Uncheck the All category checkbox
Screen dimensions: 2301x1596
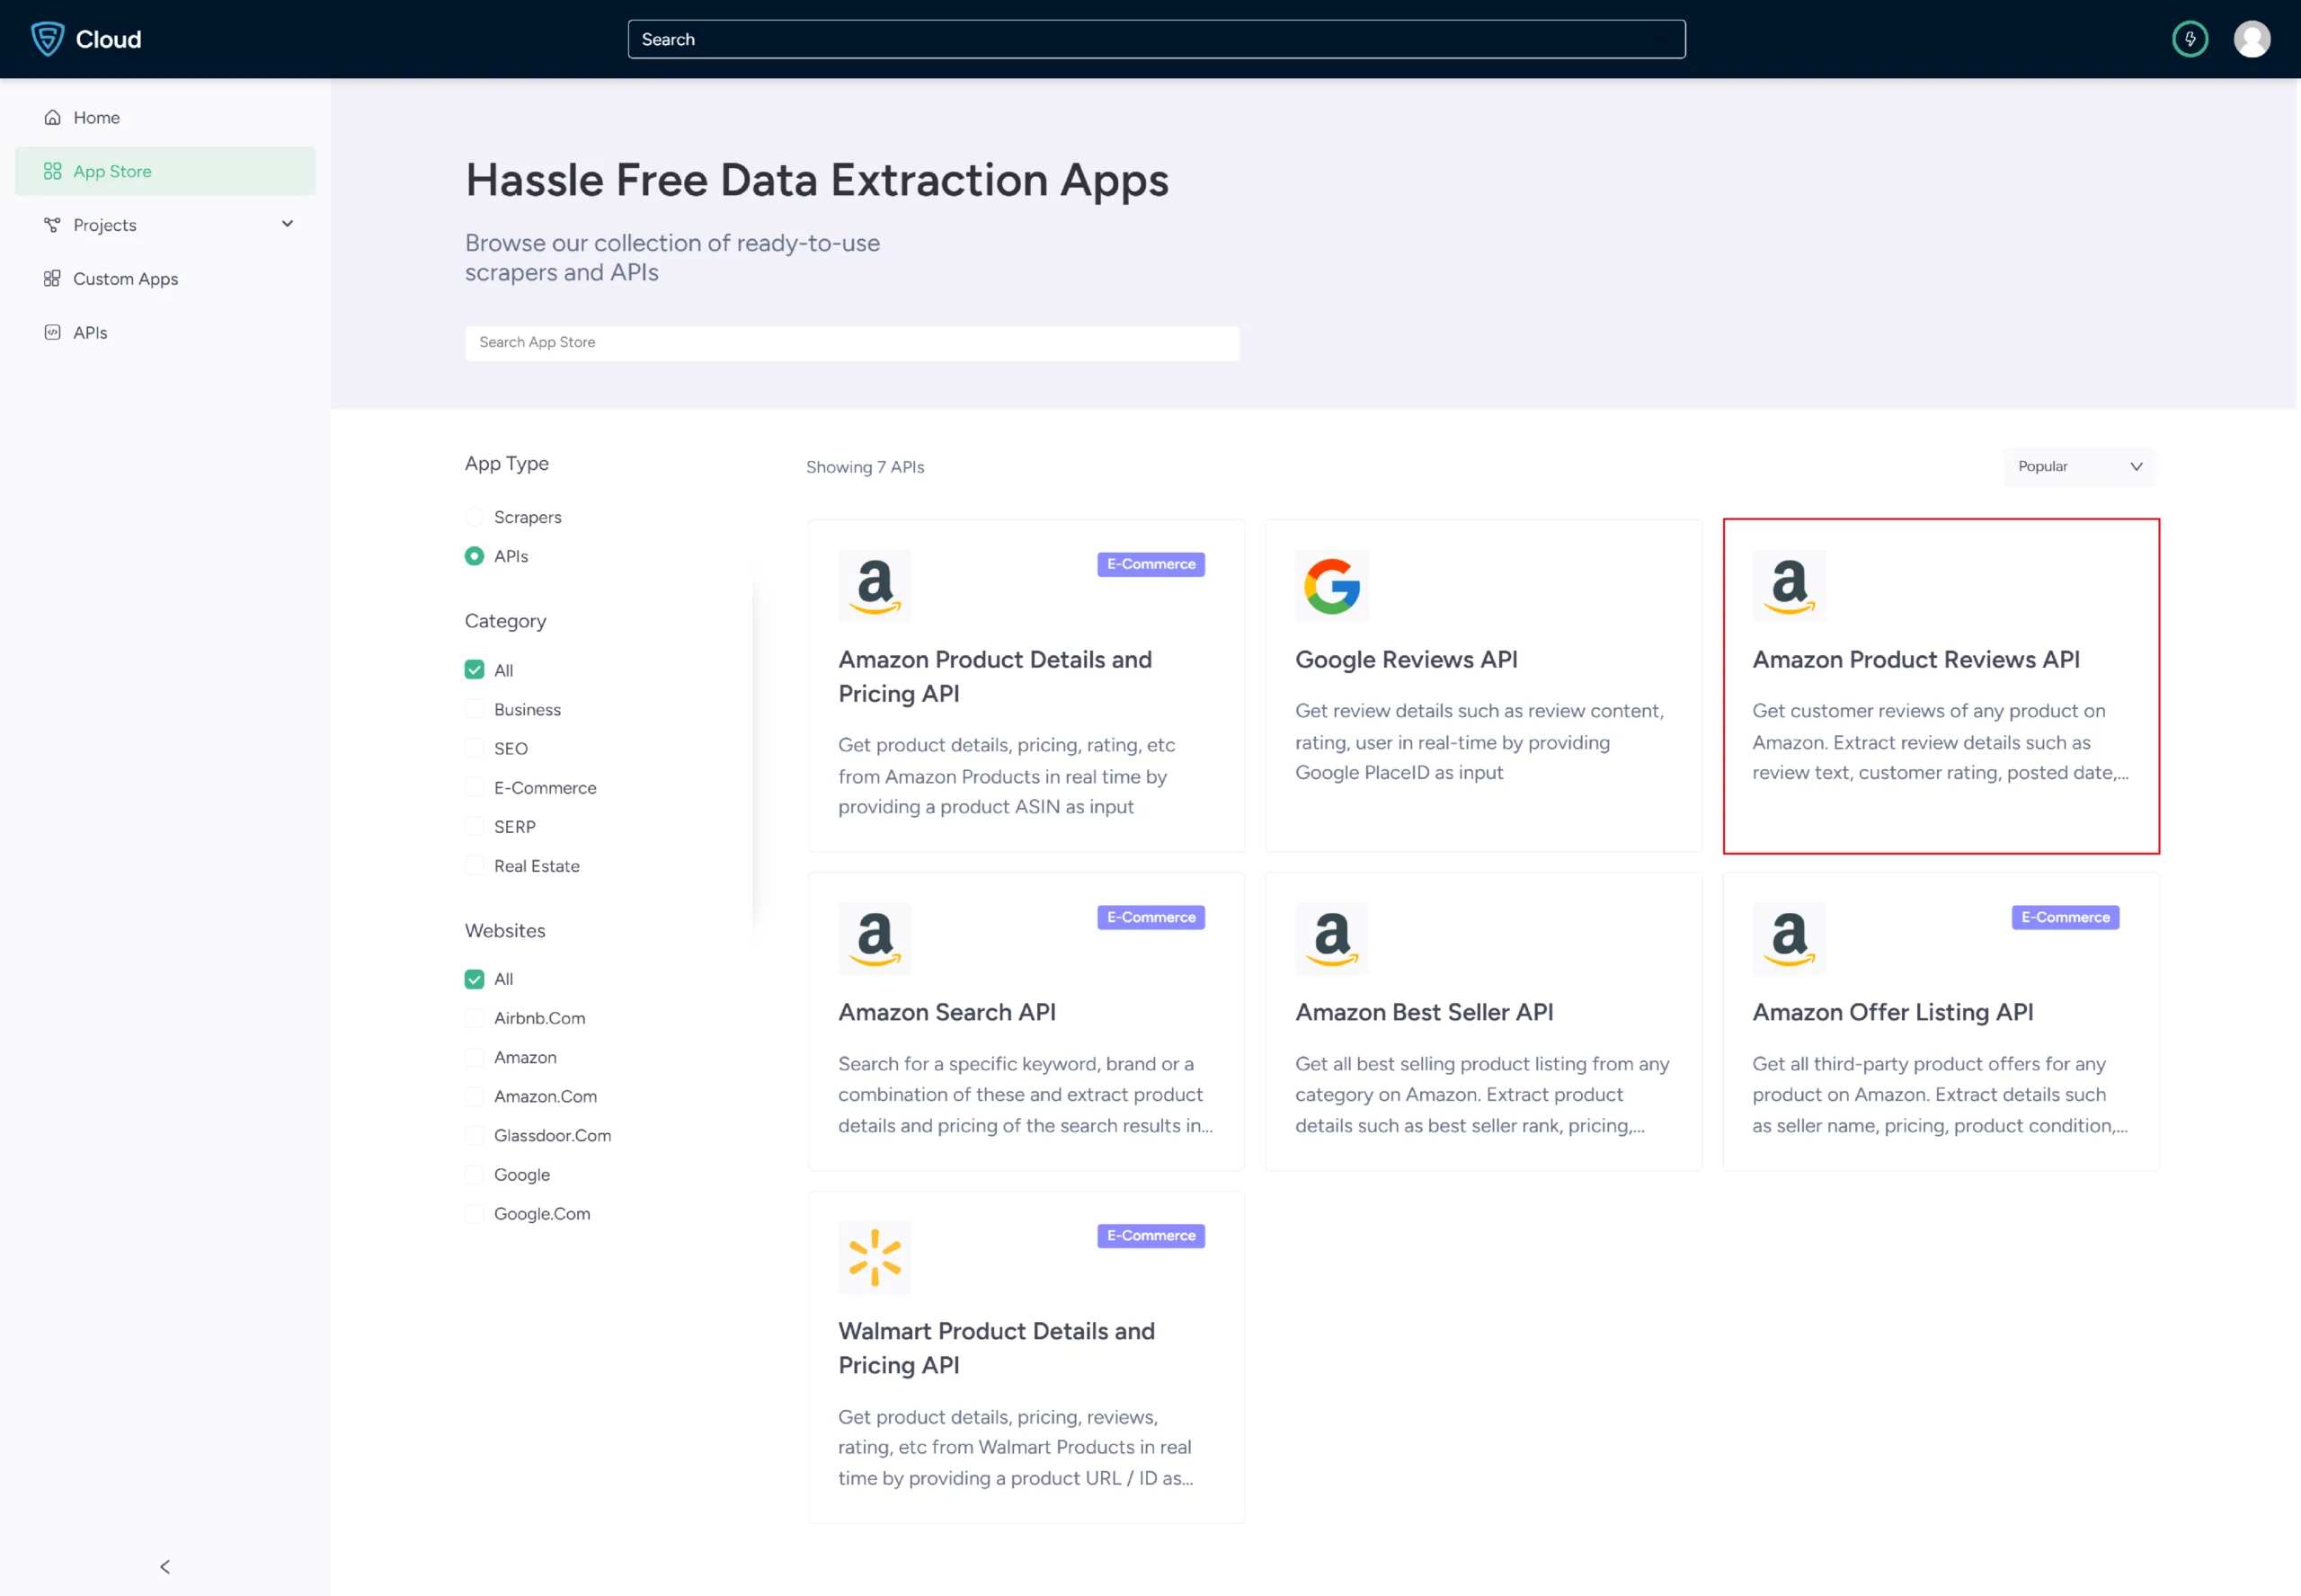(474, 670)
